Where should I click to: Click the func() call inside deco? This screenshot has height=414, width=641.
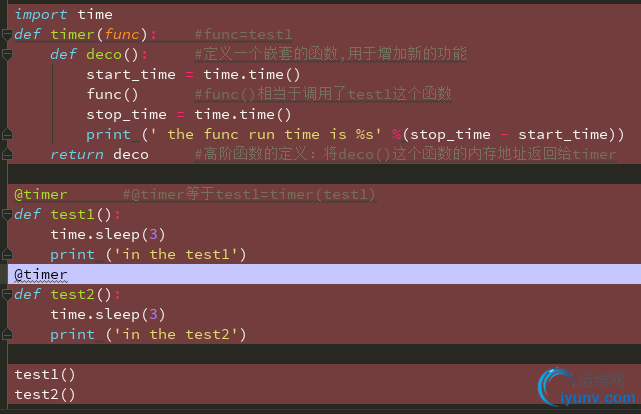pyautogui.click(x=112, y=95)
